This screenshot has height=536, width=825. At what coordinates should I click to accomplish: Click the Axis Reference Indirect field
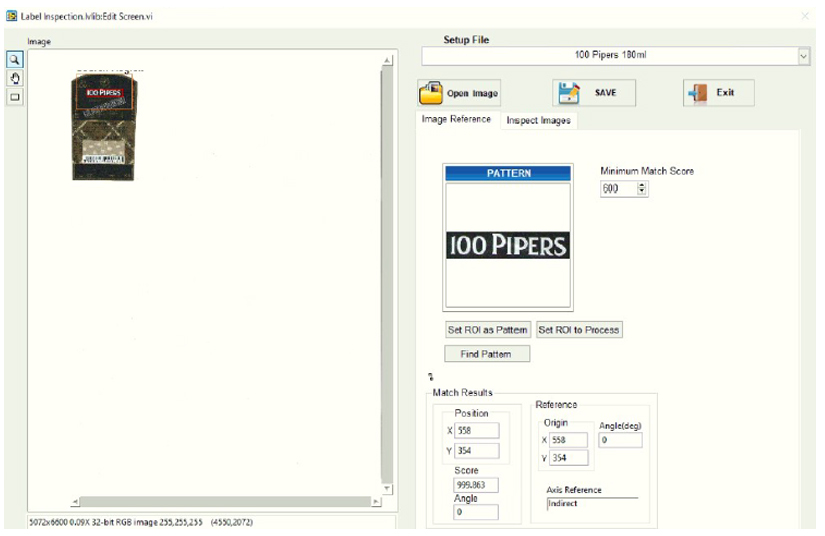click(590, 505)
